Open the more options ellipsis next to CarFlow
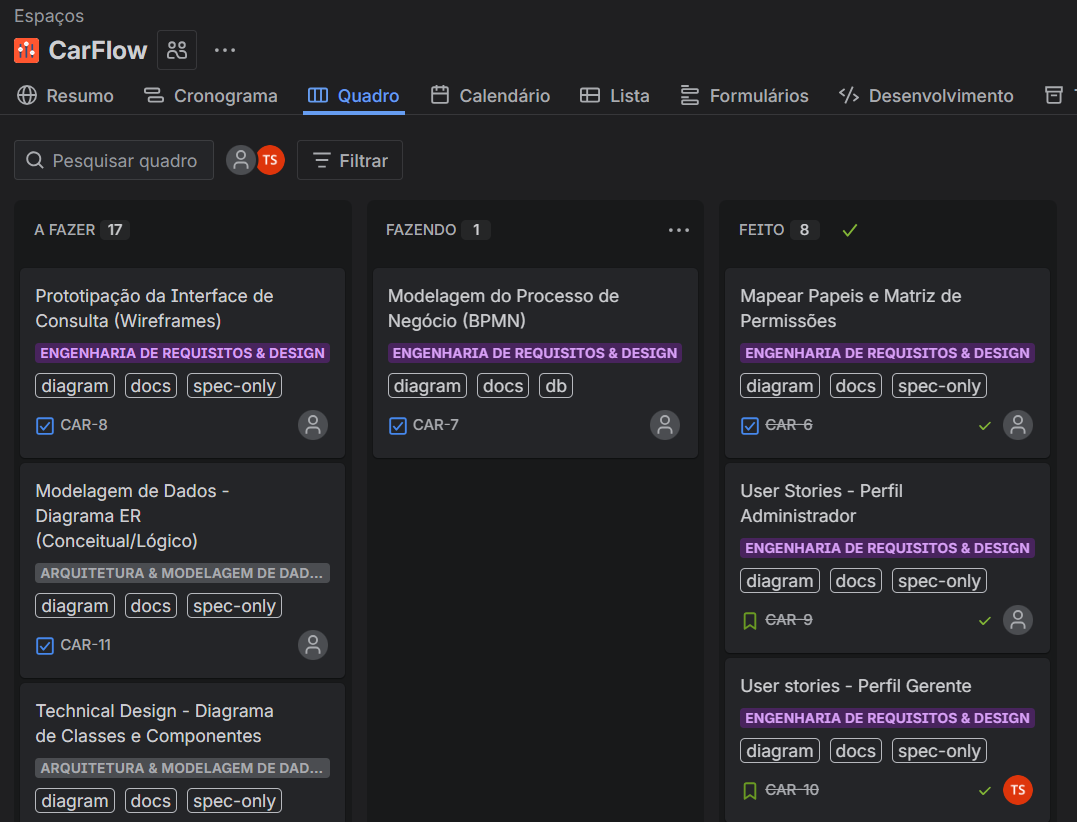The width and height of the screenshot is (1077, 822). [225, 50]
